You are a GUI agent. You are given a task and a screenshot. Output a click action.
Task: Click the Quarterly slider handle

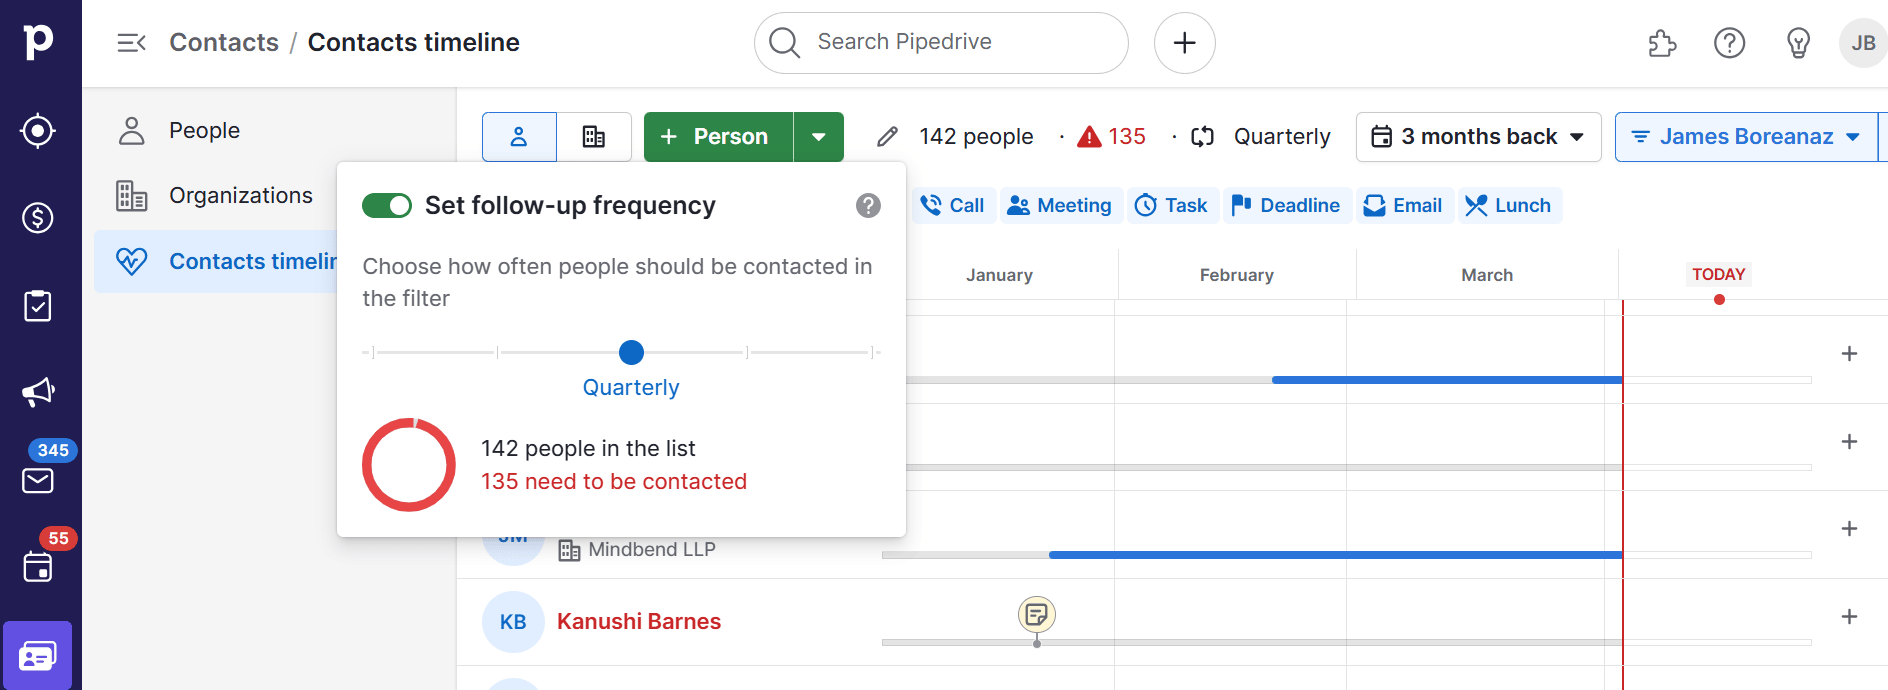(631, 353)
